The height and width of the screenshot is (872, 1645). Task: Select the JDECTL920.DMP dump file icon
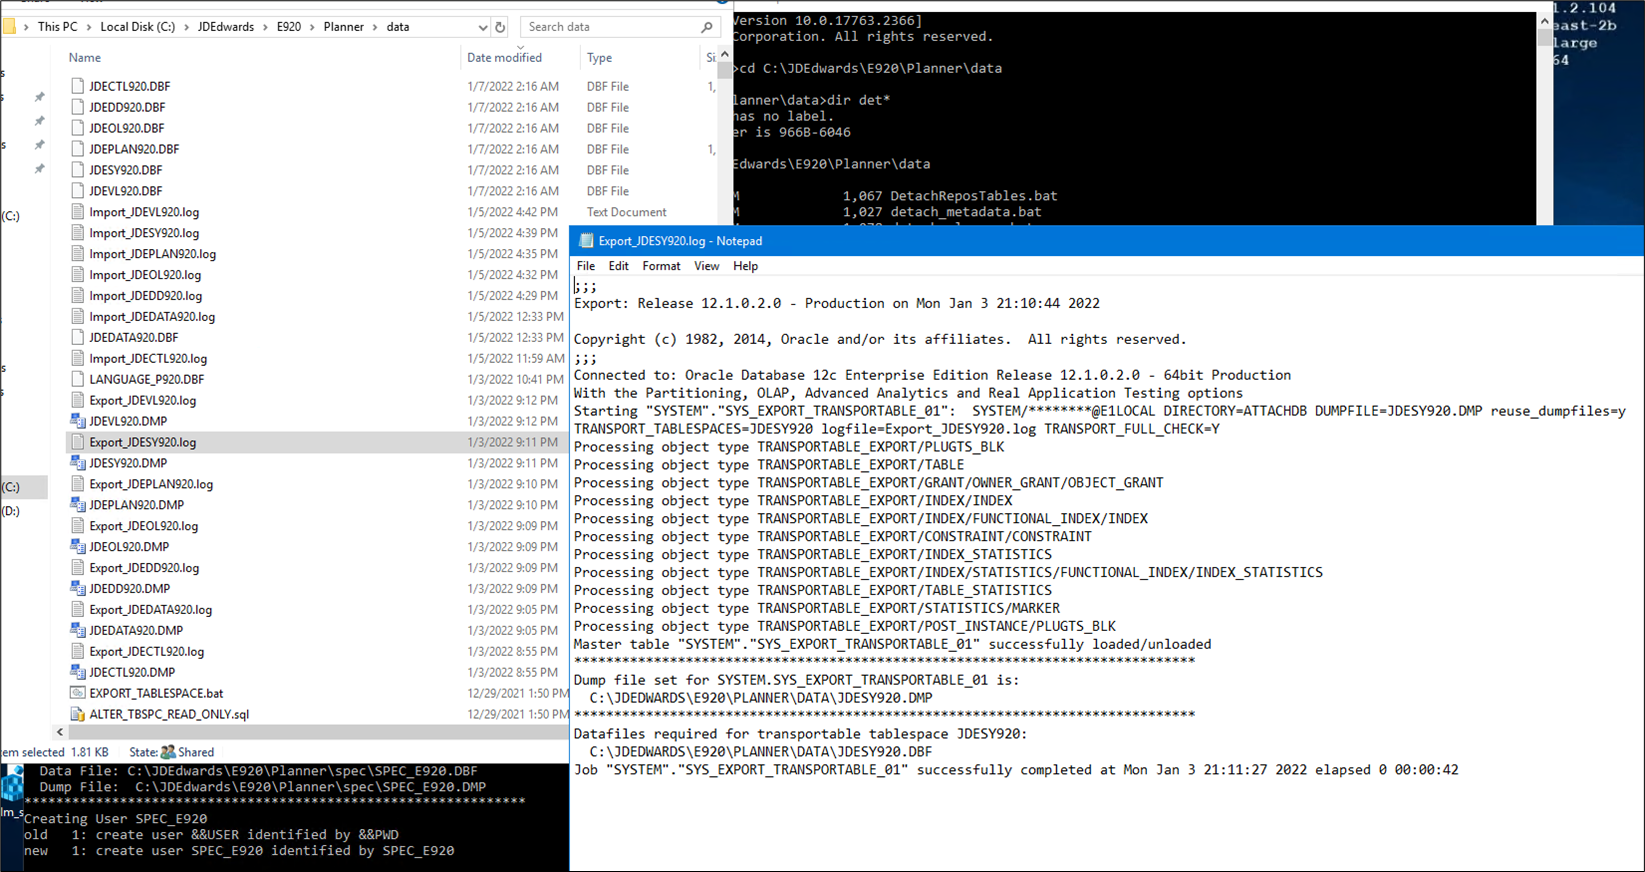click(x=78, y=672)
